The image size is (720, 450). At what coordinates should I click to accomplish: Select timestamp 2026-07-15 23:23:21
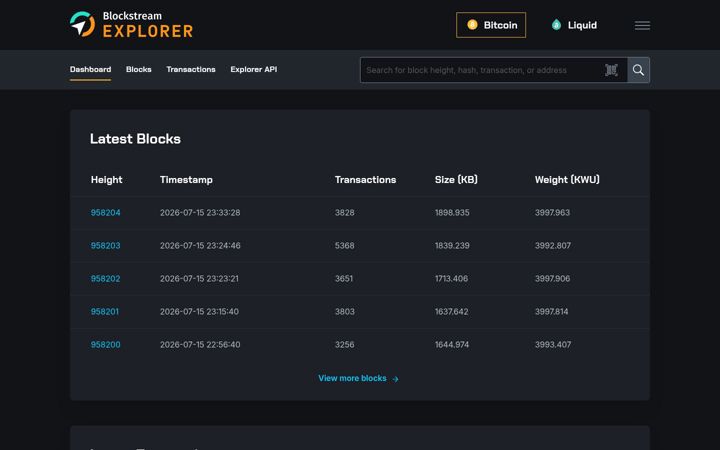click(x=199, y=279)
